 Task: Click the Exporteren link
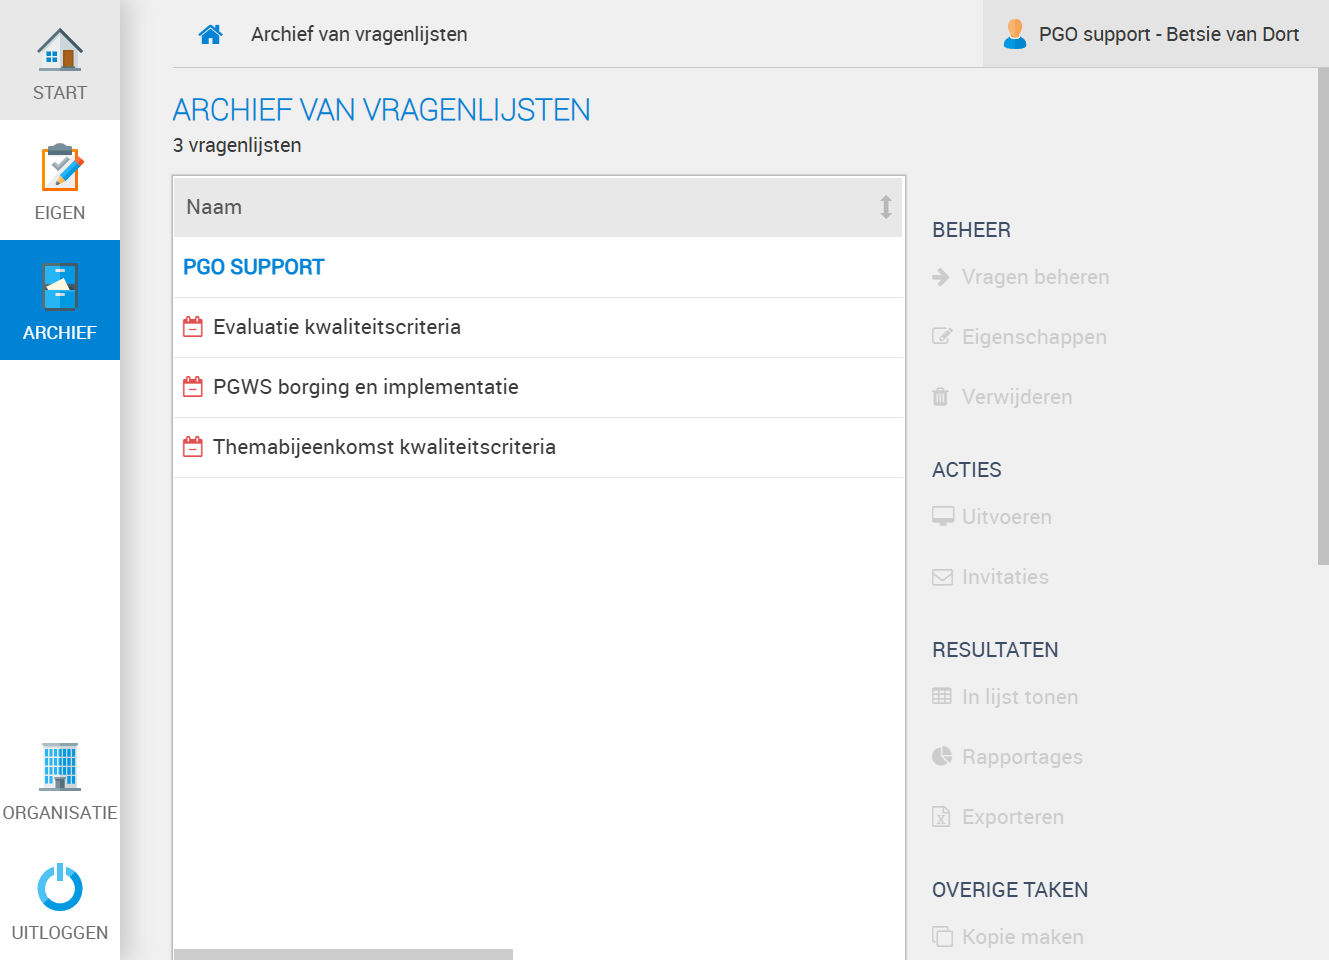pyautogui.click(x=1013, y=817)
